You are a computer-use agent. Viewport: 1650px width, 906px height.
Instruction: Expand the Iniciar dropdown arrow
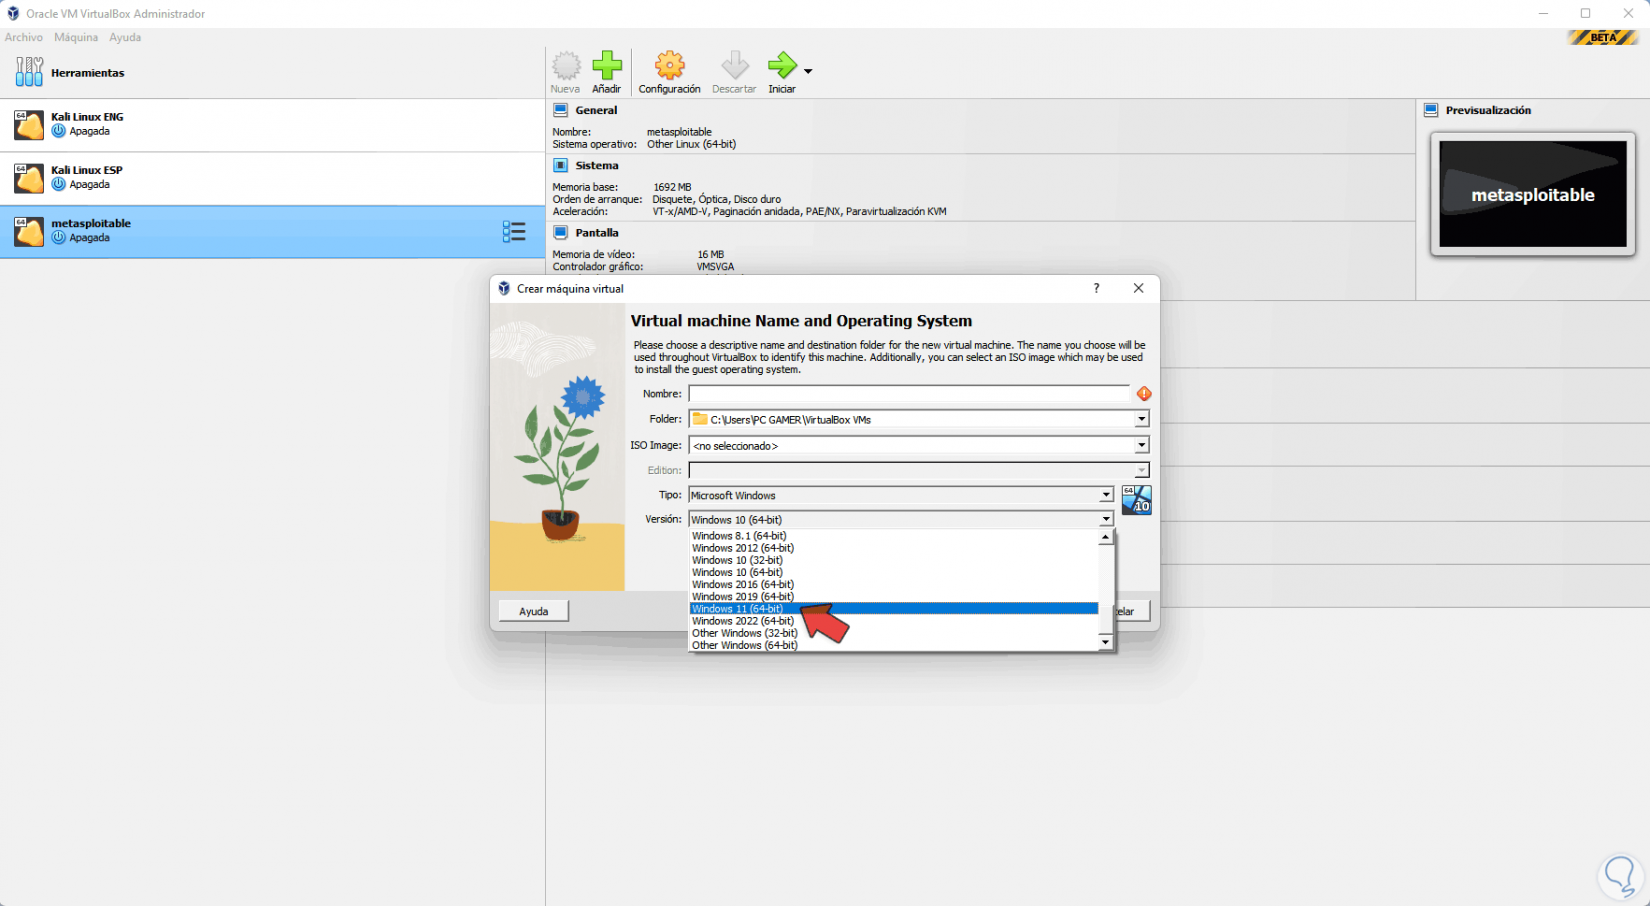pyautogui.click(x=808, y=71)
